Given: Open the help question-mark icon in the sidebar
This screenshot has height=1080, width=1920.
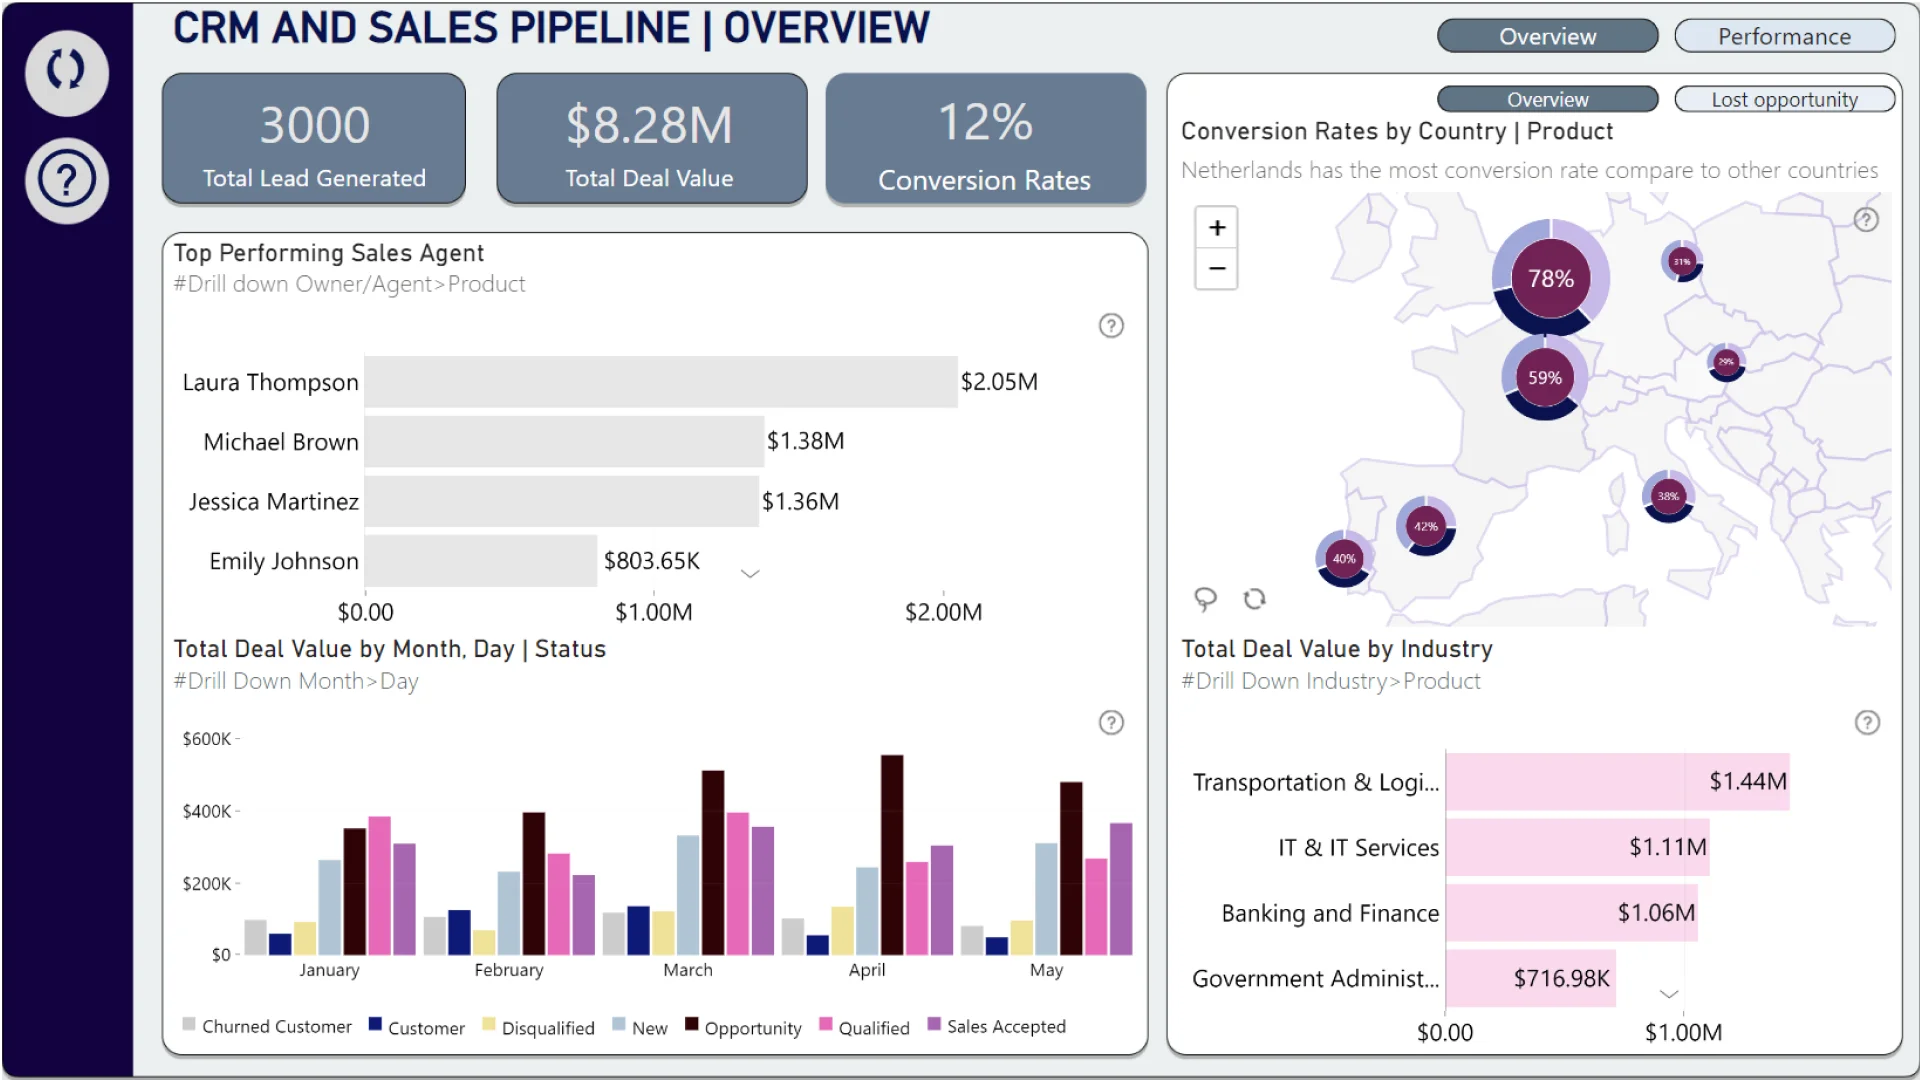Looking at the screenshot, I should (67, 181).
